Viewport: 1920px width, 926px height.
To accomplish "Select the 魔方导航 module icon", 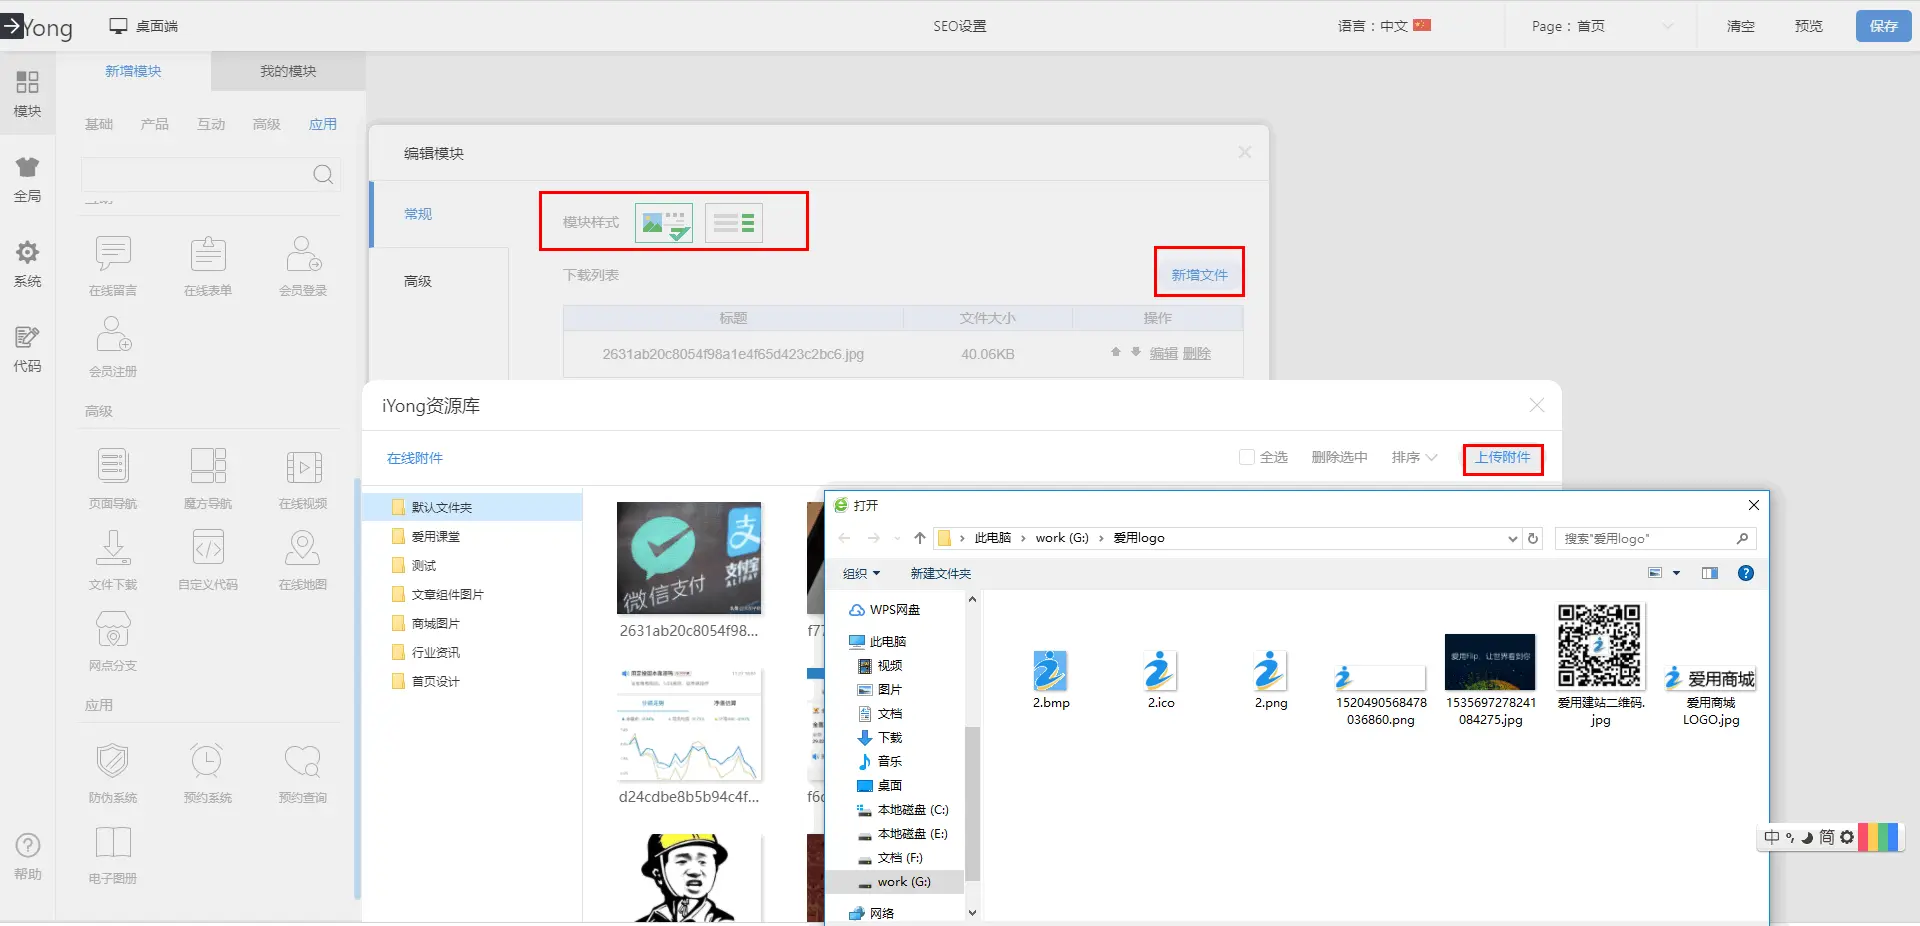I will tap(208, 467).
